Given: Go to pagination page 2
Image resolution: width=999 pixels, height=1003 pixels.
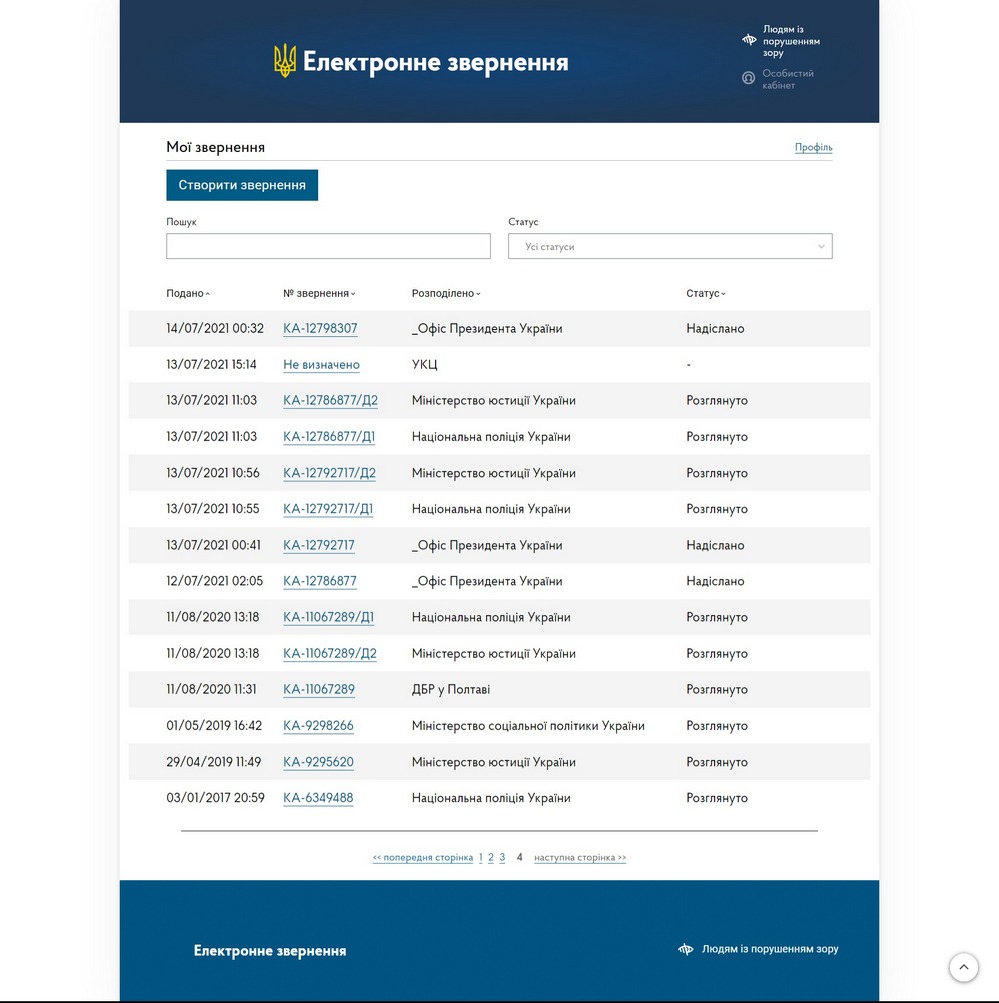Looking at the screenshot, I should 491,857.
